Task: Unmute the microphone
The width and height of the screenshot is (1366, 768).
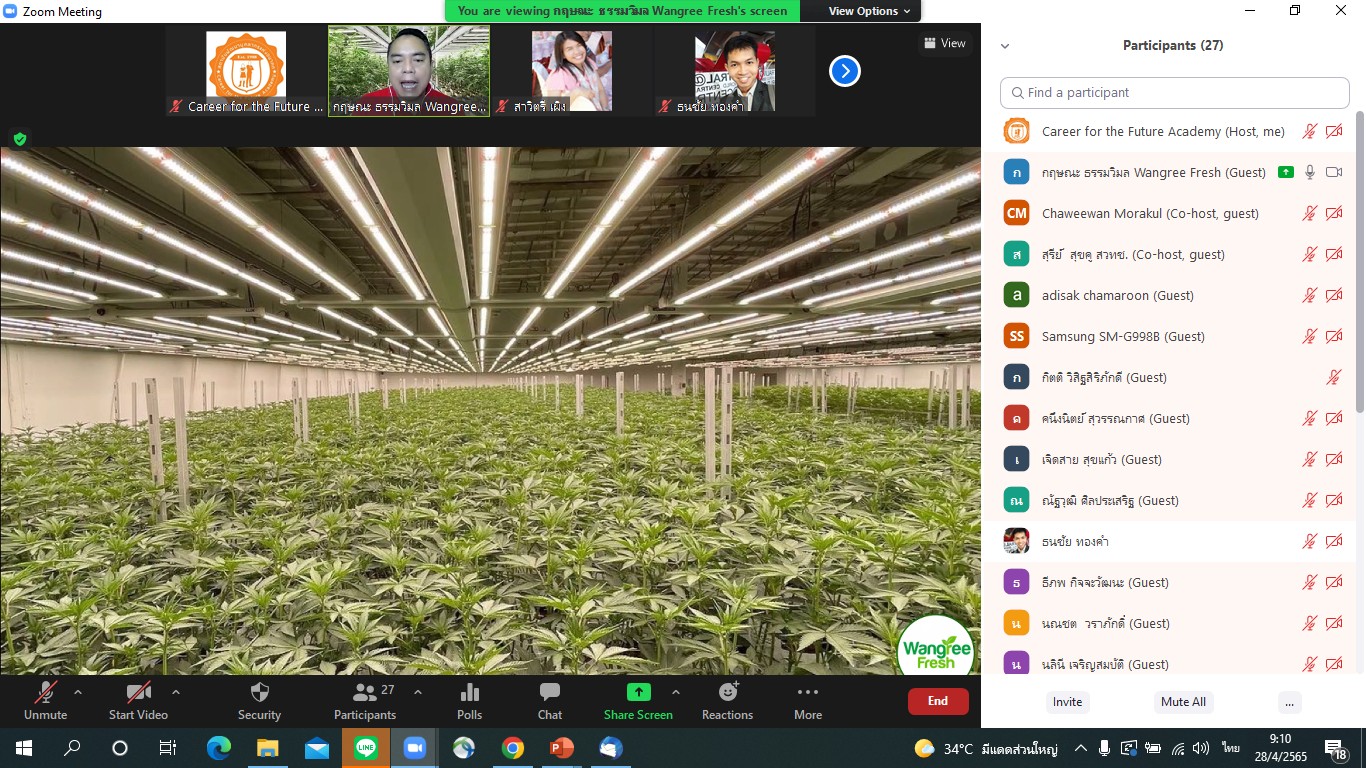Action: (46, 693)
